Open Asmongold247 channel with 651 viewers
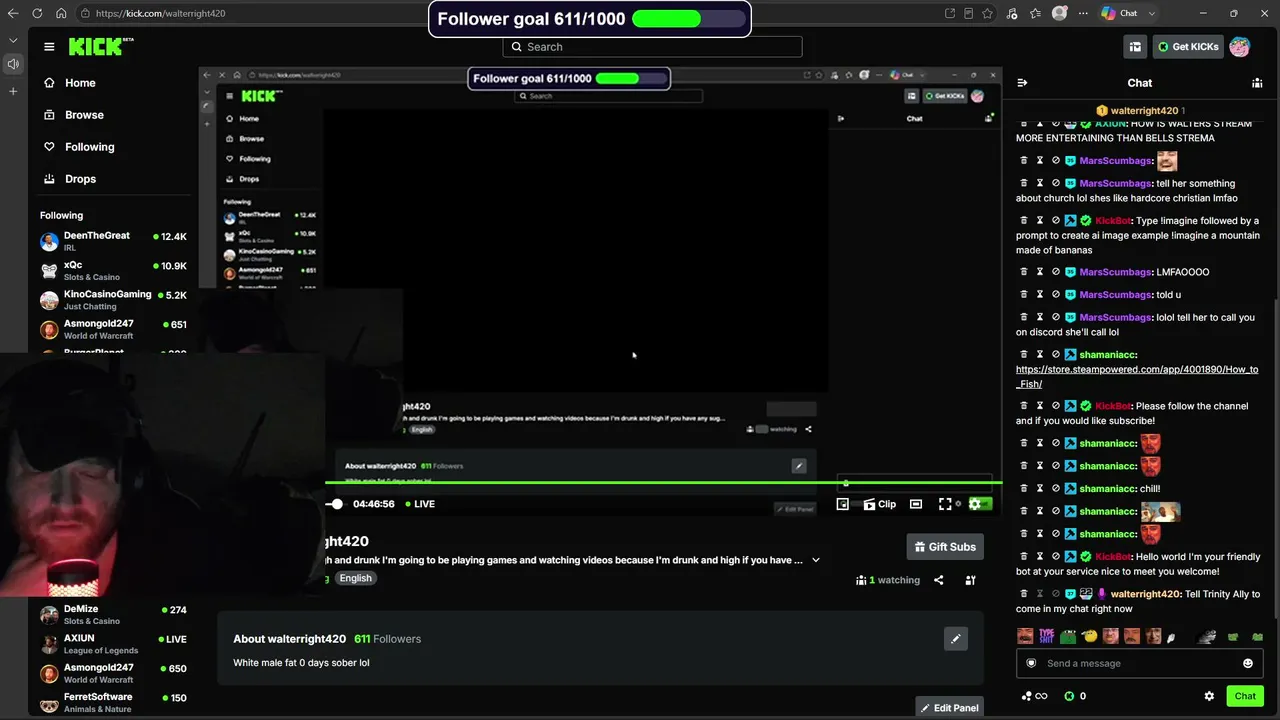This screenshot has height=720, width=1280. tap(113, 329)
